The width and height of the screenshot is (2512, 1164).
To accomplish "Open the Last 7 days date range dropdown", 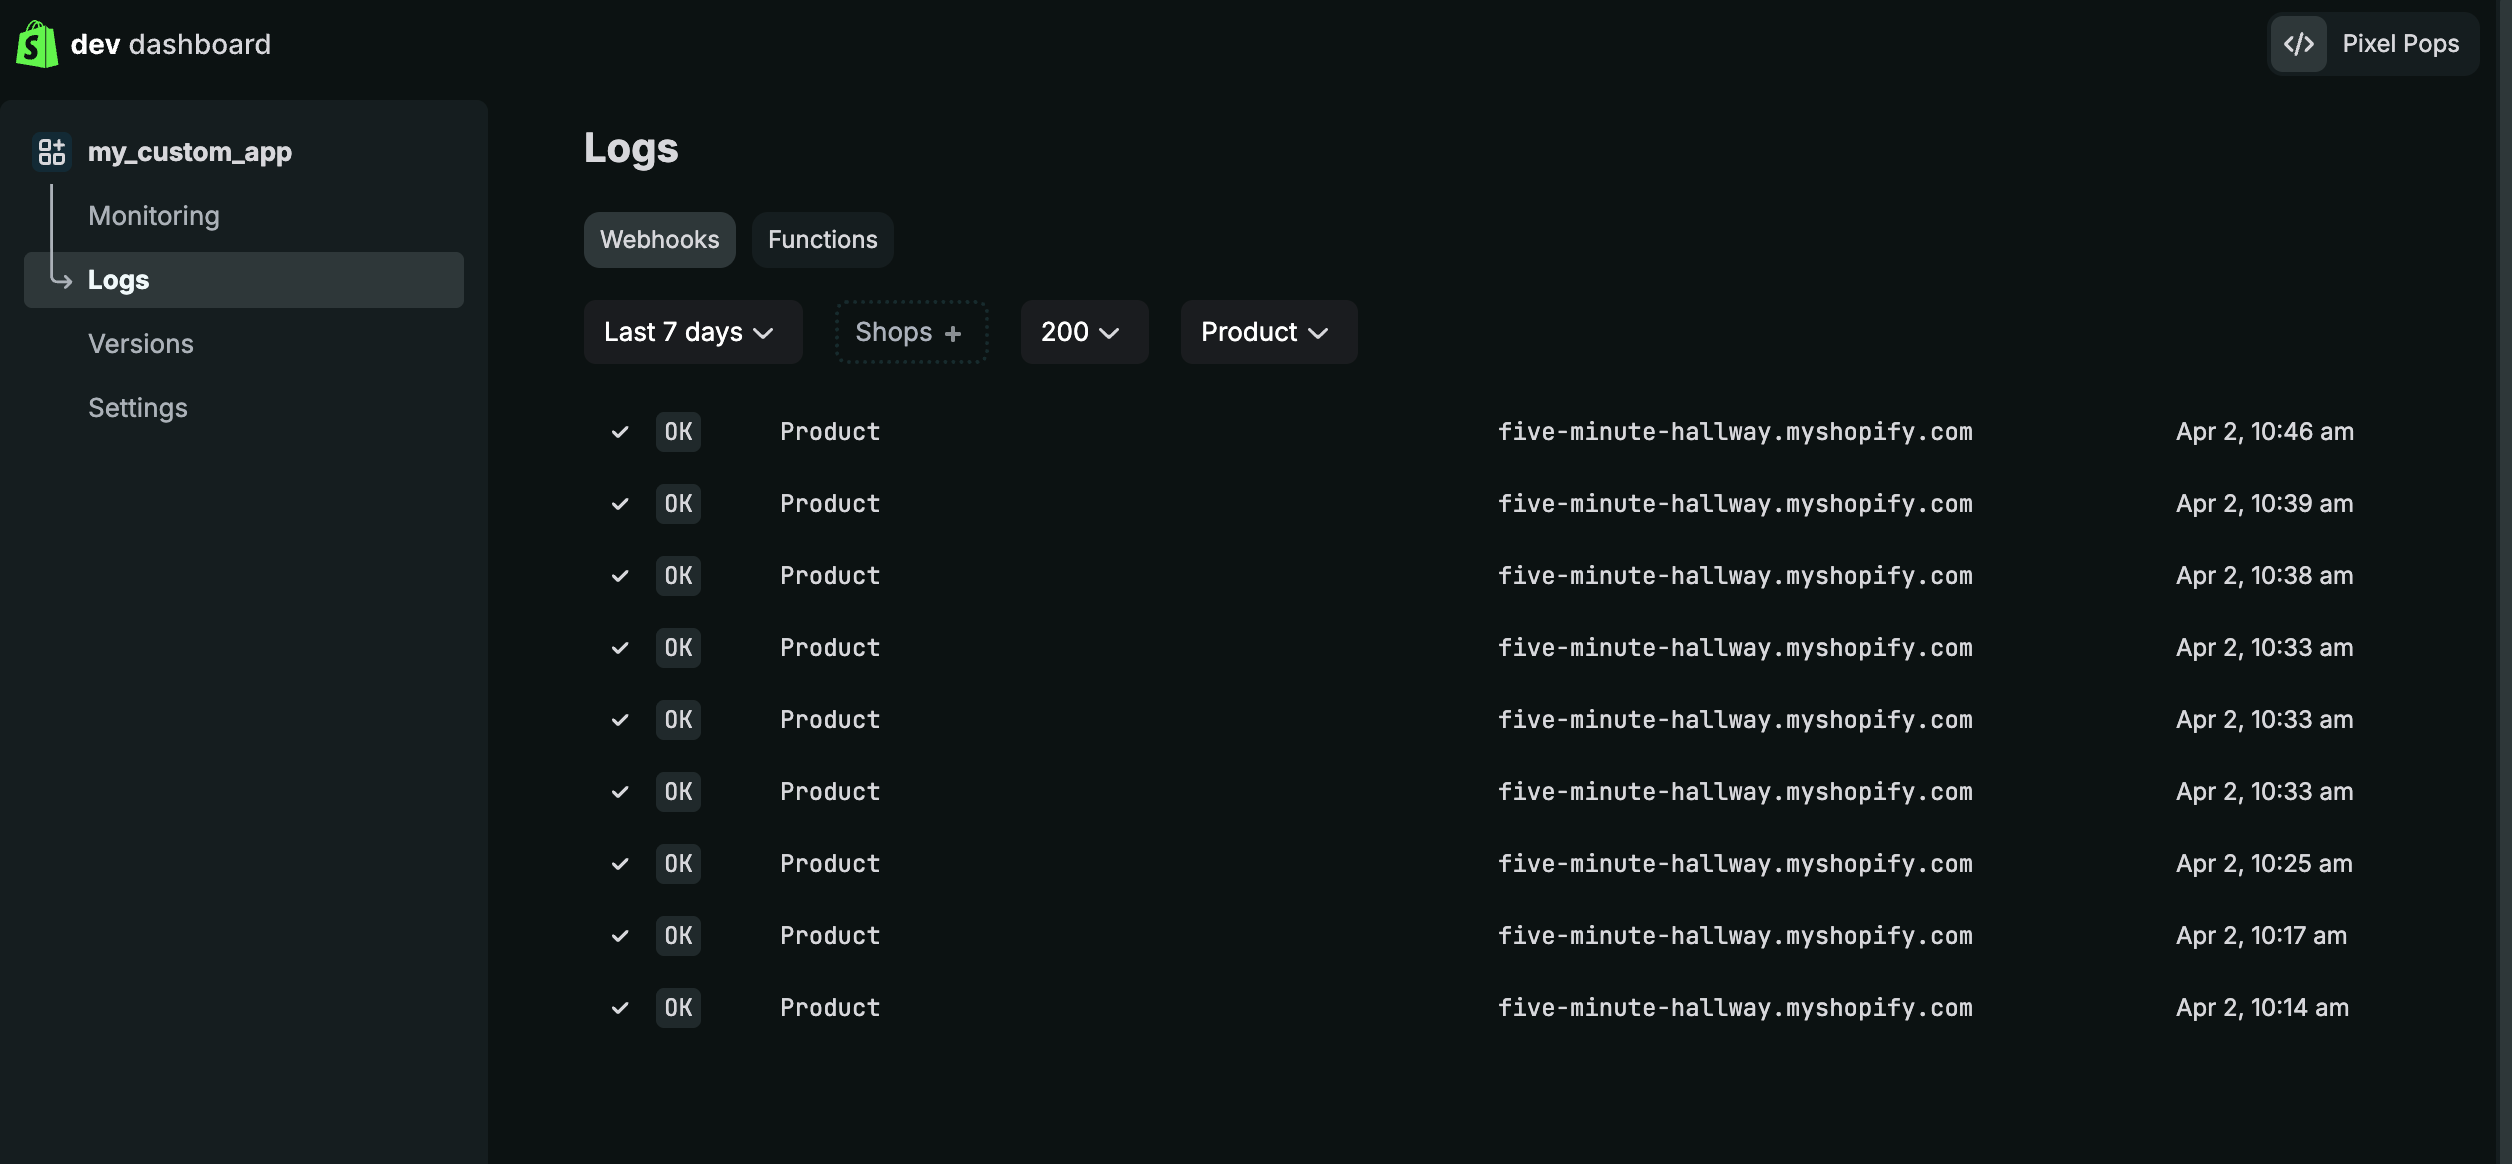I will pyautogui.click(x=693, y=332).
